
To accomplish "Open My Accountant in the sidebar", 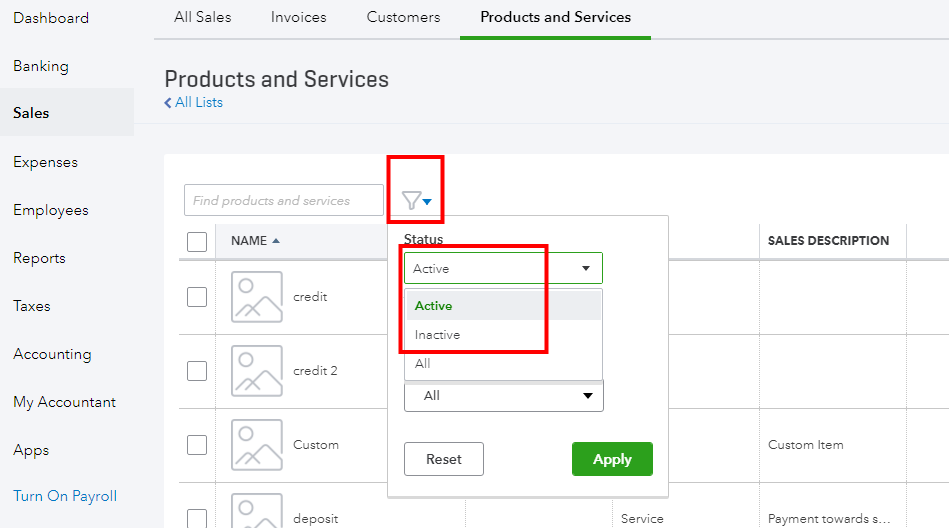I will tap(65, 402).
